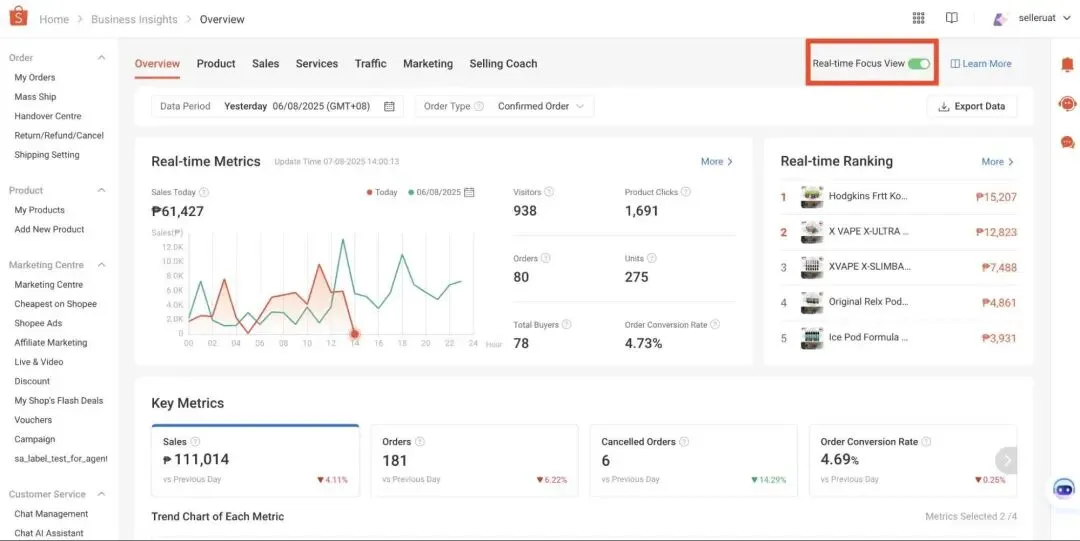Open the book guide icon in header

pos(951,18)
